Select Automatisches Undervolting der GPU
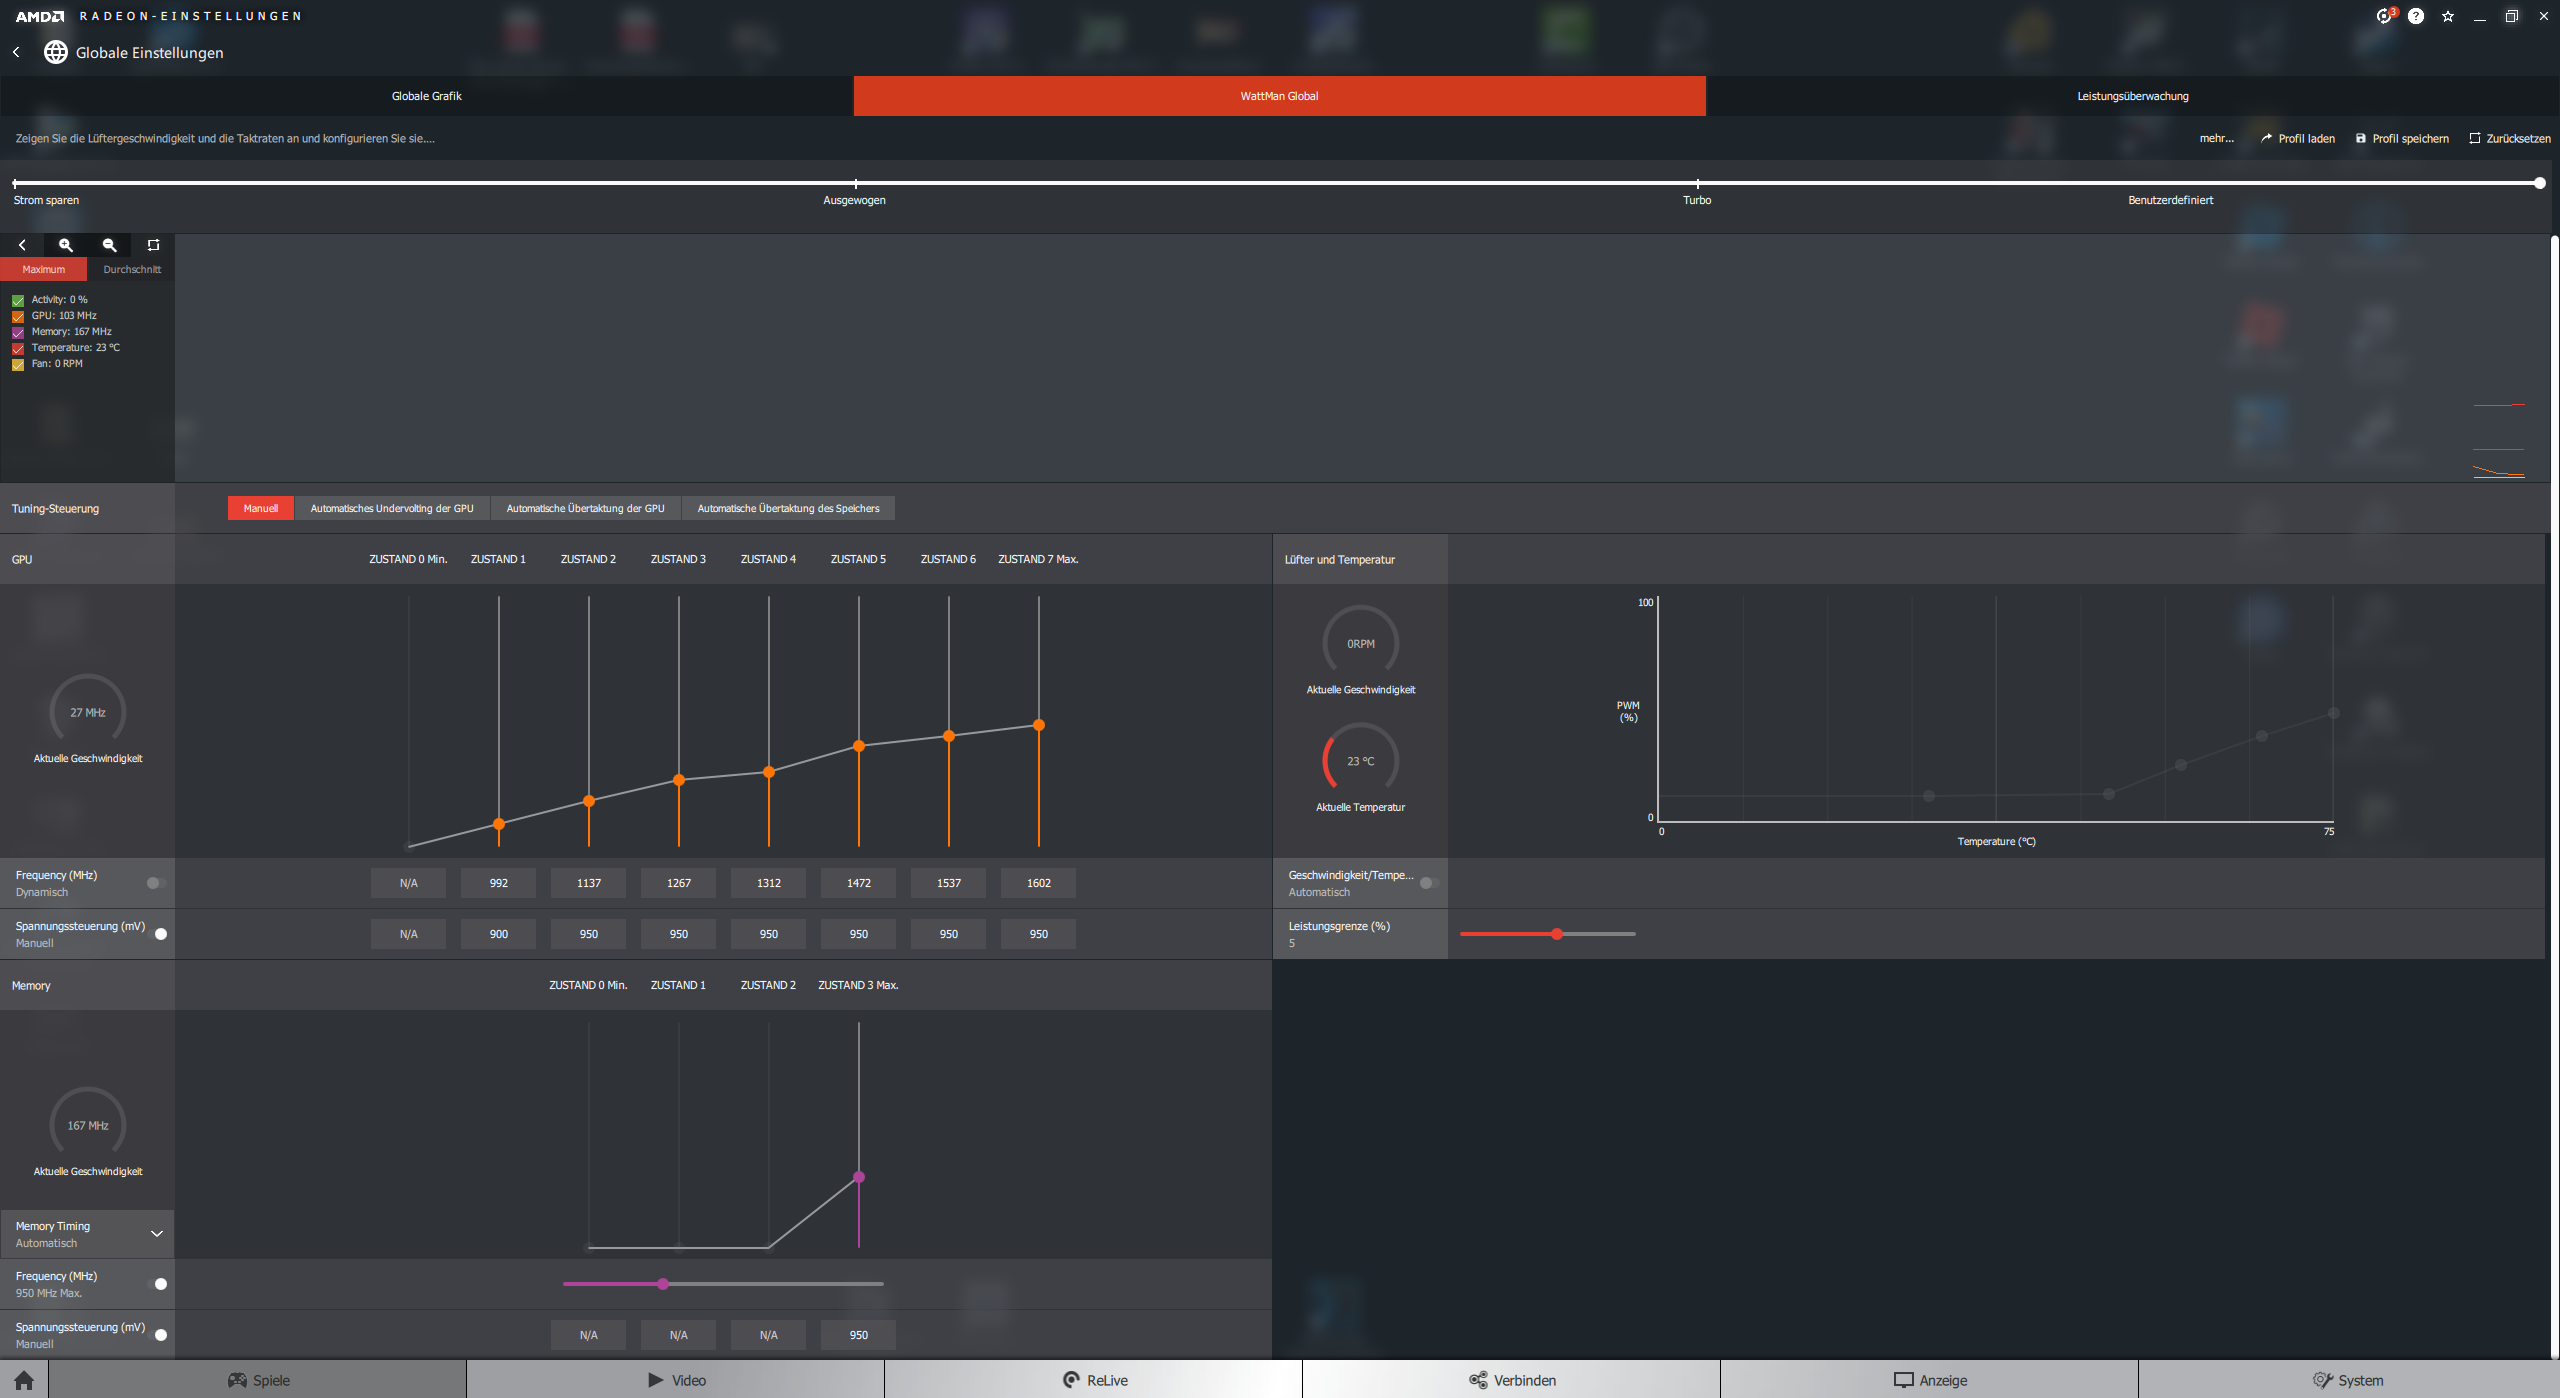The image size is (2560, 1398). (x=391, y=508)
